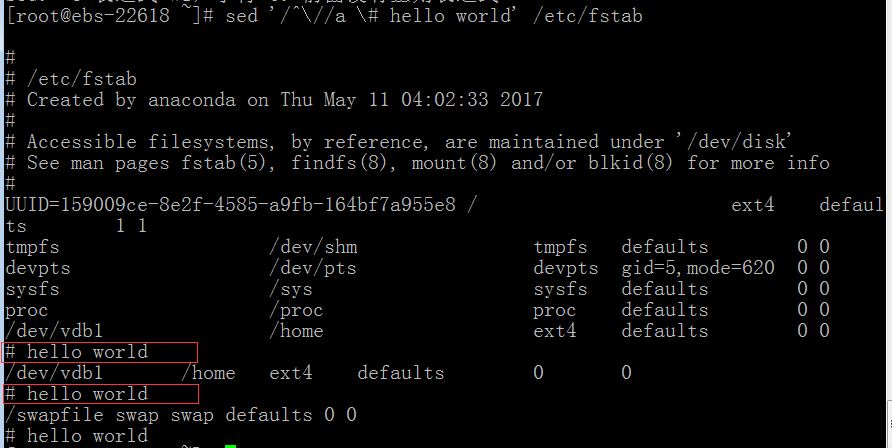Select the first red-boxed hello world line
The width and height of the screenshot is (892, 448).
point(100,352)
